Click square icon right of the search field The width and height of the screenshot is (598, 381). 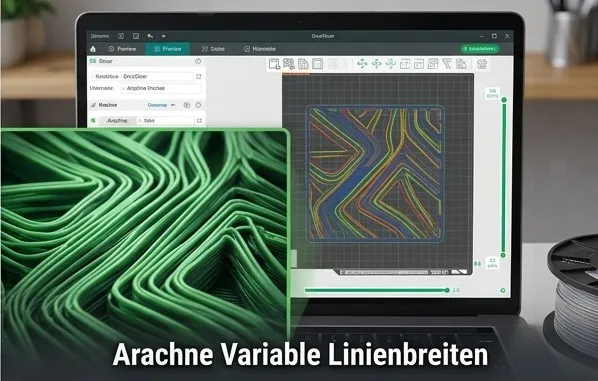coord(199,121)
